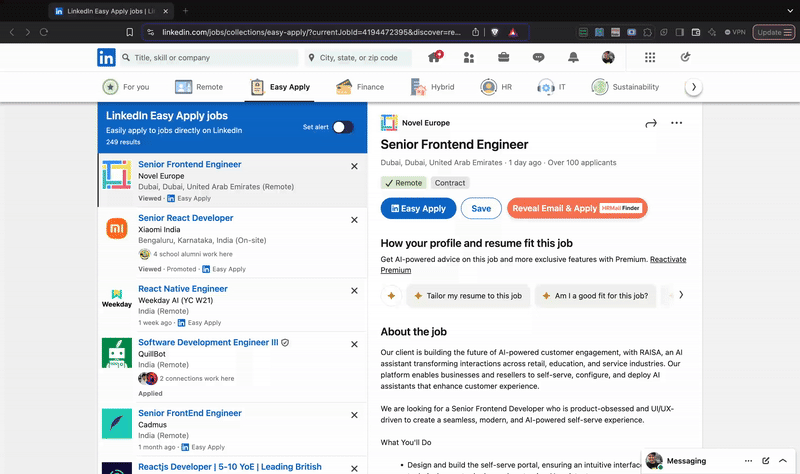This screenshot has height=474, width=800.
Task: Click Am I a good fit chip
Action: point(595,296)
